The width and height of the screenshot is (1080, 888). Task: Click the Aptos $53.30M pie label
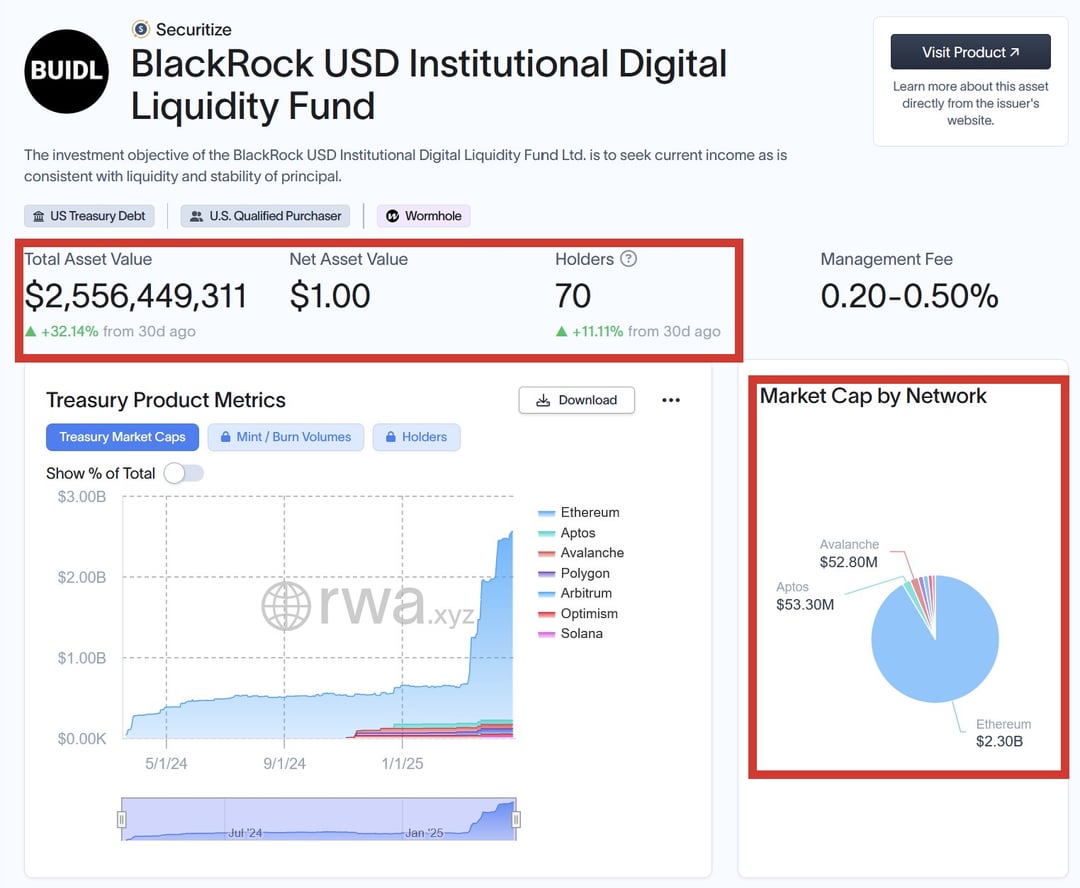tap(804, 596)
